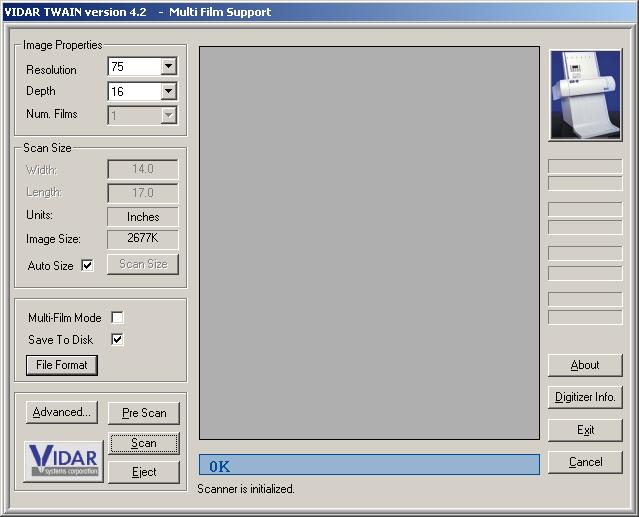This screenshot has width=639, height=517.
Task: Open the About dialog
Action: point(585,365)
